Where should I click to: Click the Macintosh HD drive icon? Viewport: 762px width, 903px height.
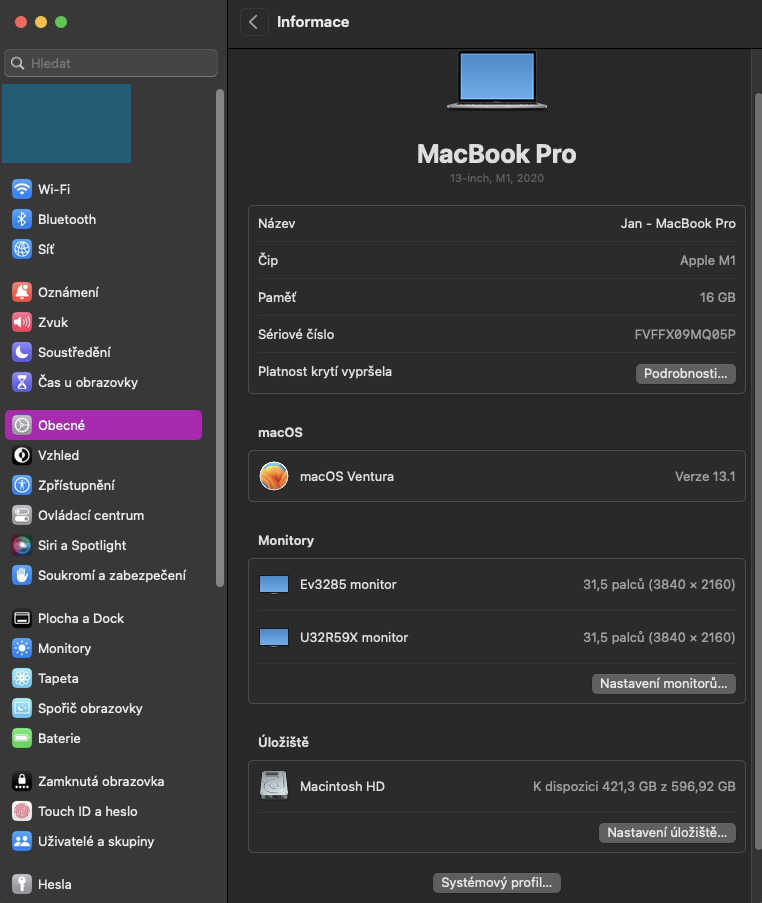click(x=274, y=786)
